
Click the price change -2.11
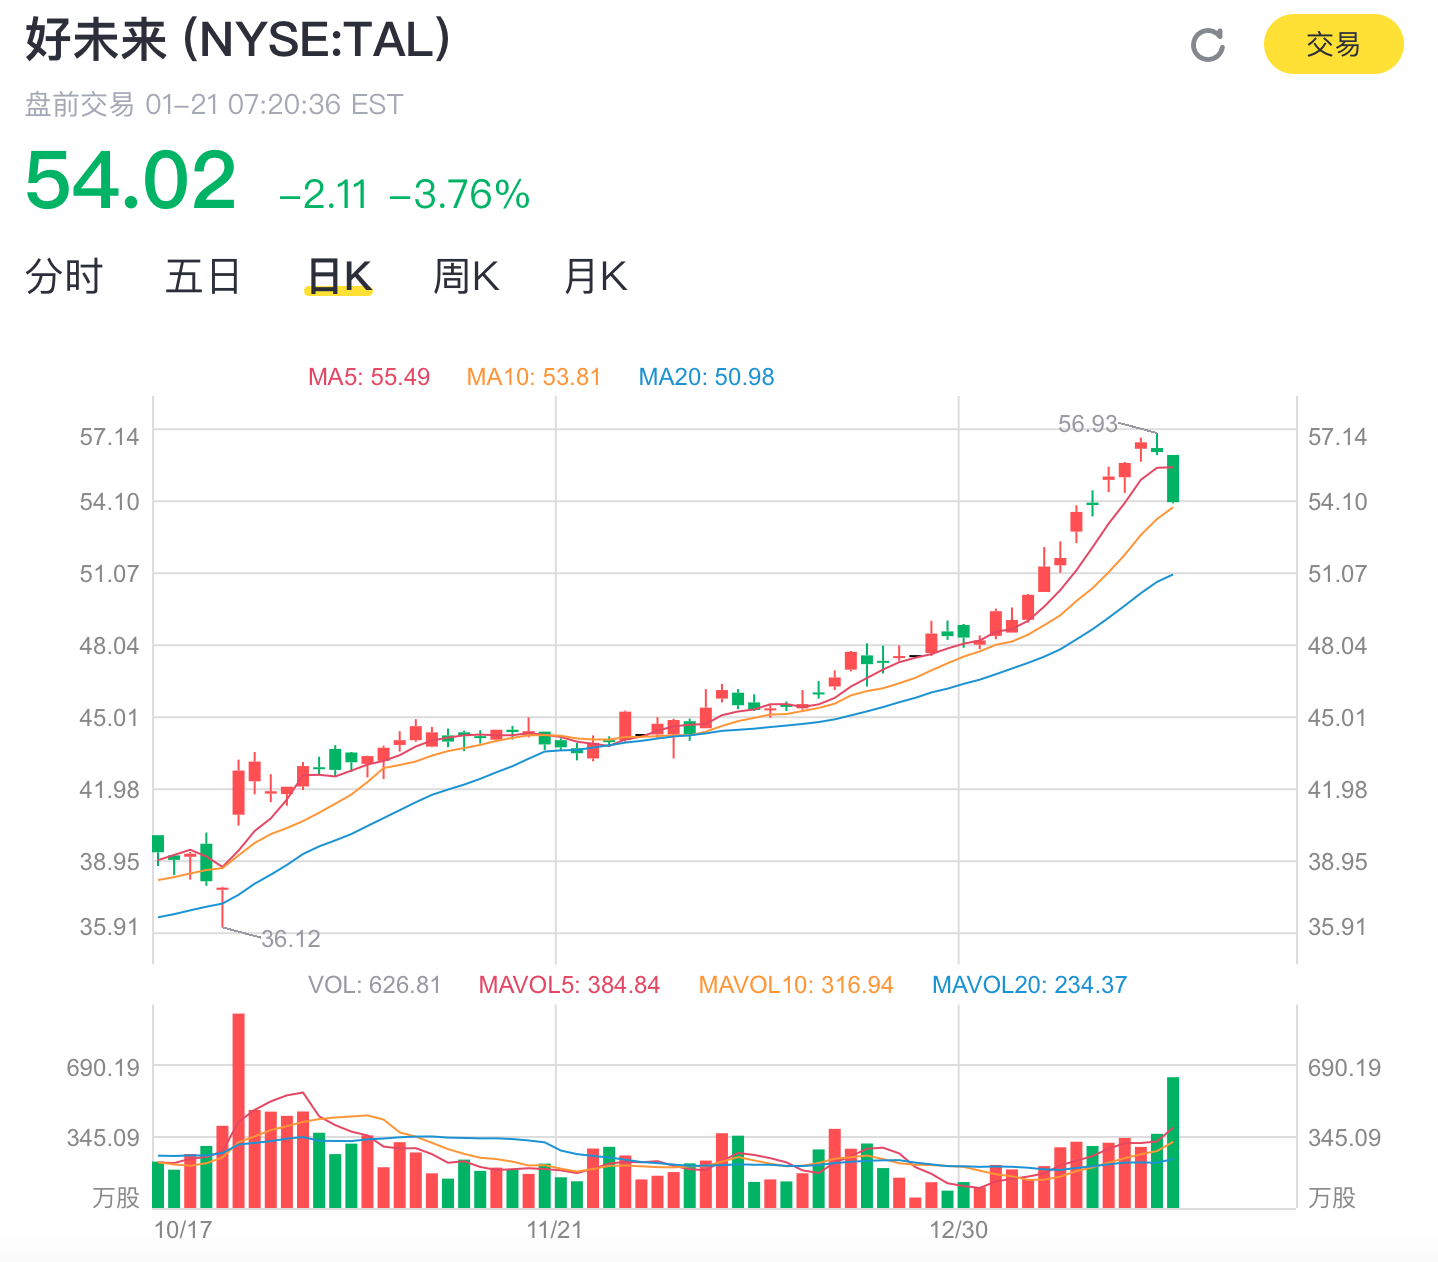(324, 194)
